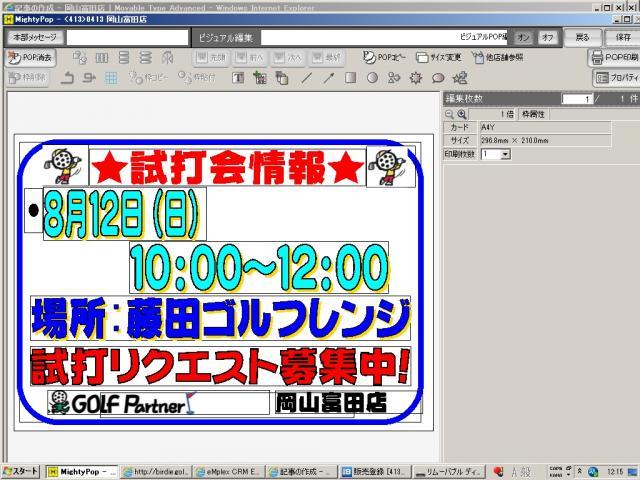Click the 保存 save button

(x=623, y=38)
